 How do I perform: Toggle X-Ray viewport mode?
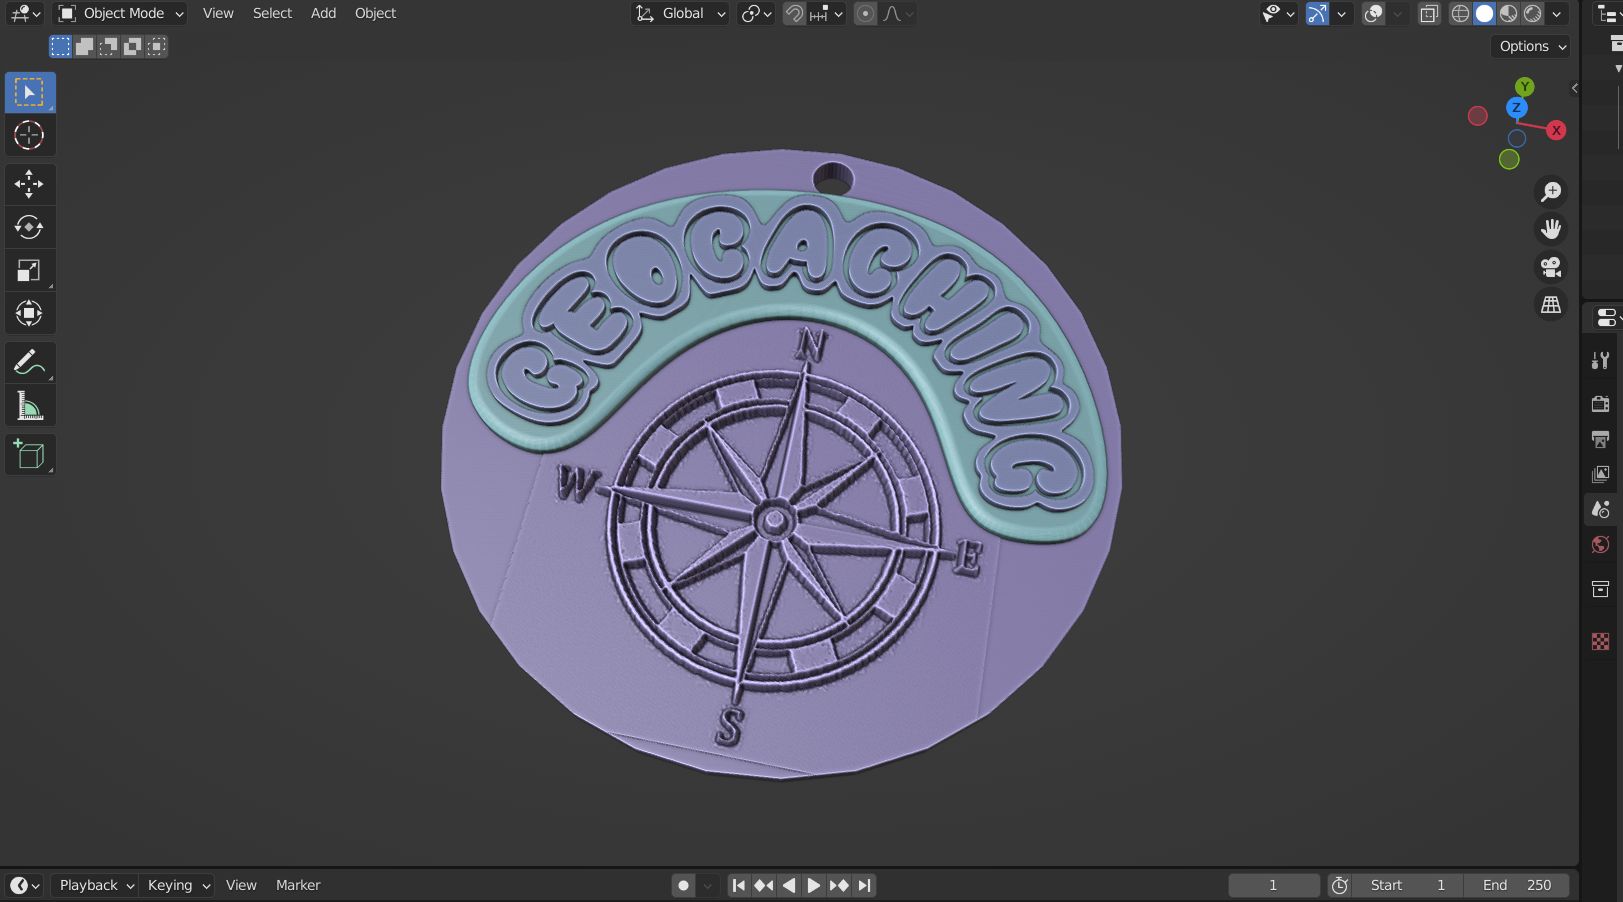(1429, 14)
